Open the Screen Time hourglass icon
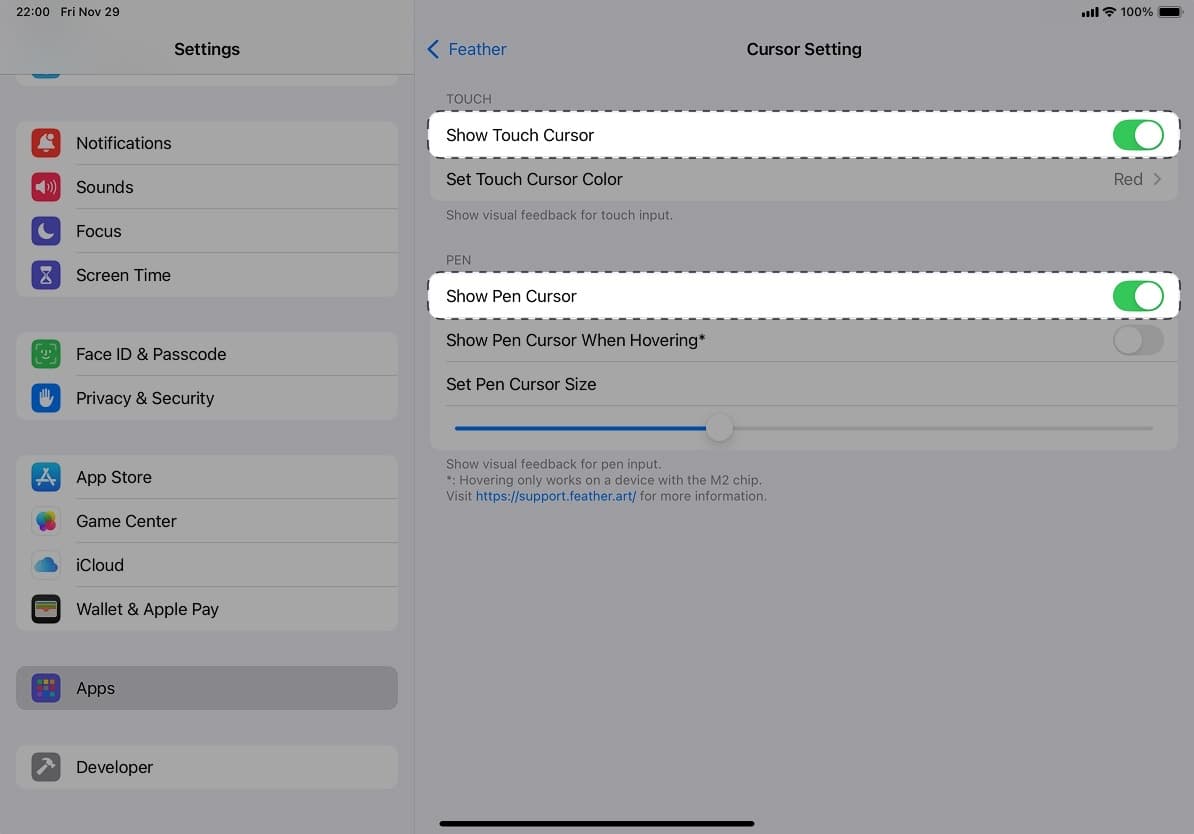 pos(46,275)
